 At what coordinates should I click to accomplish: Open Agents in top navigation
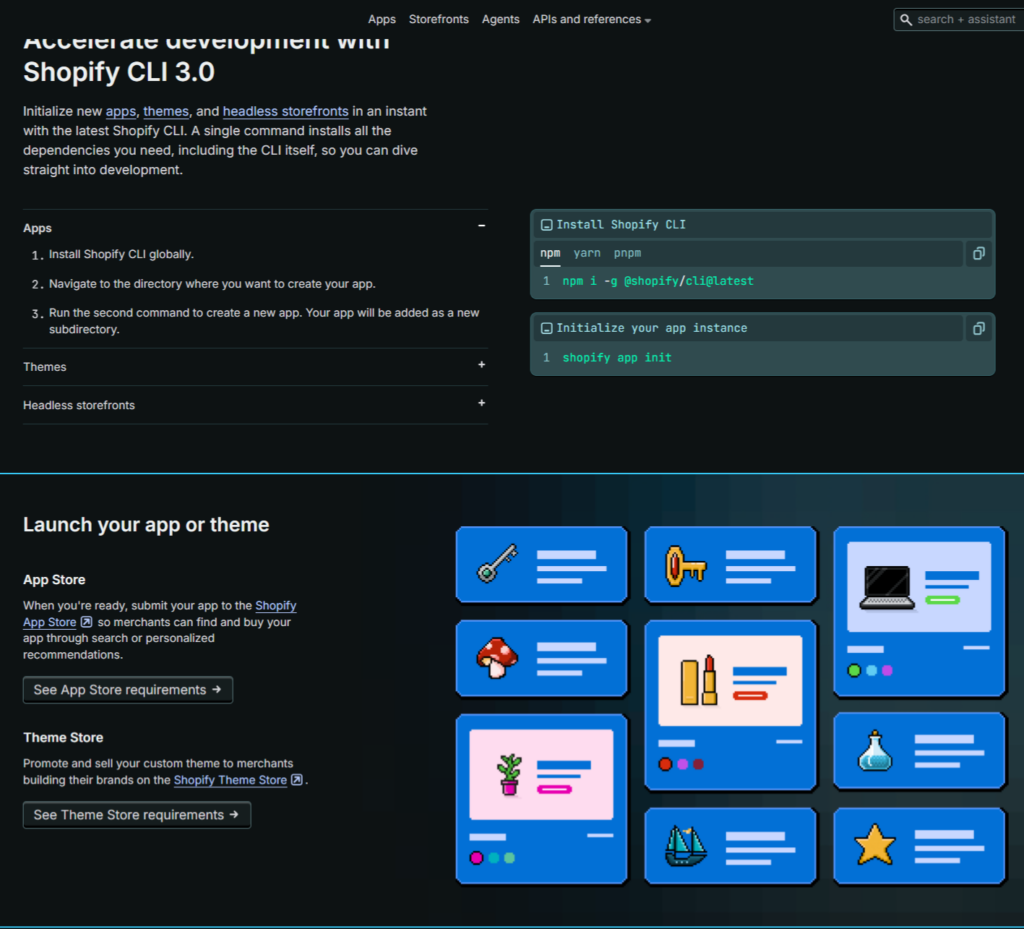tap(500, 20)
